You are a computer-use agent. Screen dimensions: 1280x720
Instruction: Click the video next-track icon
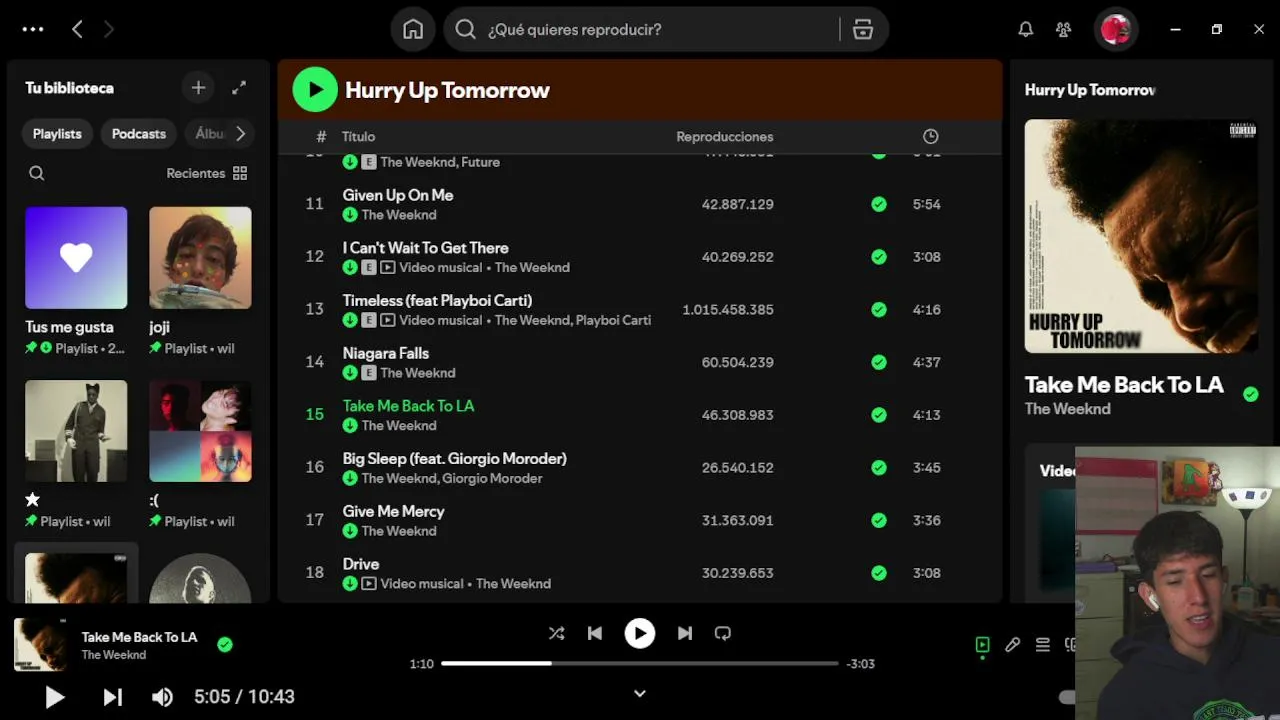click(113, 697)
